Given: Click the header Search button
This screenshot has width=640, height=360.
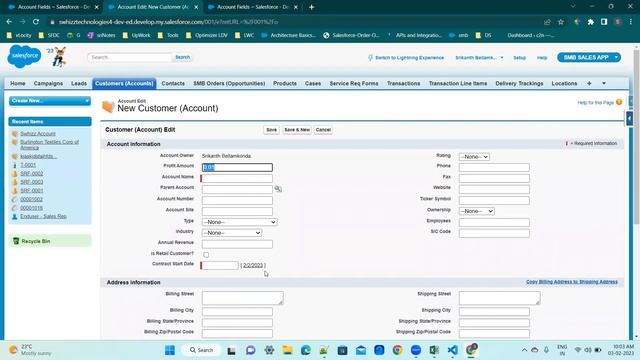Looking at the screenshot, I should coord(182,57).
